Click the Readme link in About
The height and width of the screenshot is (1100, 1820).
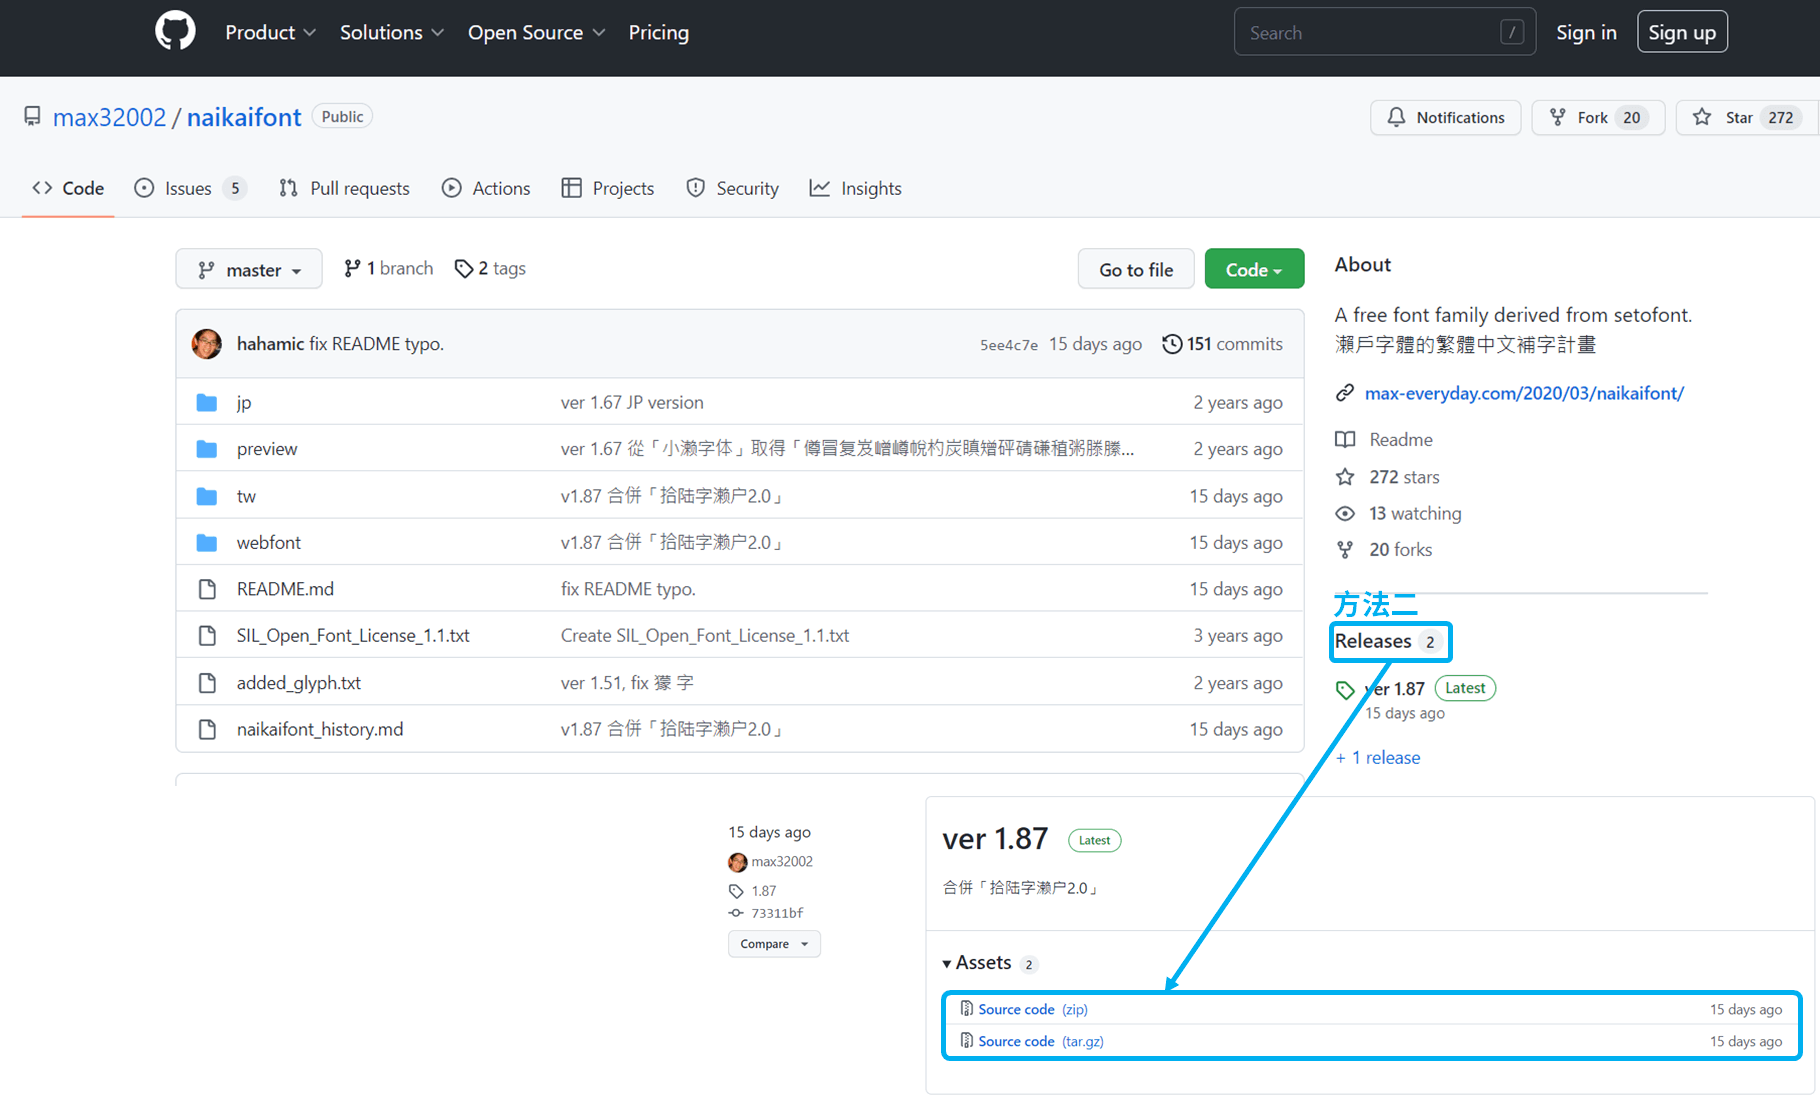(1400, 439)
